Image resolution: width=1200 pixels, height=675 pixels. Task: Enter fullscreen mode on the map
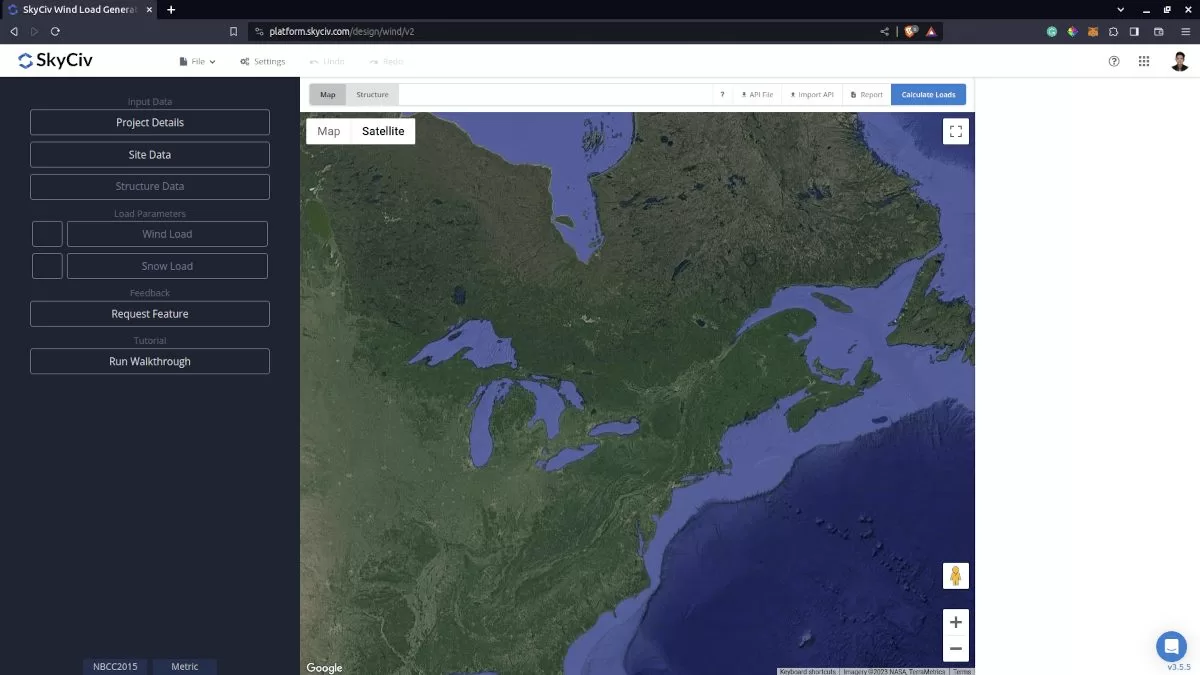coord(955,130)
